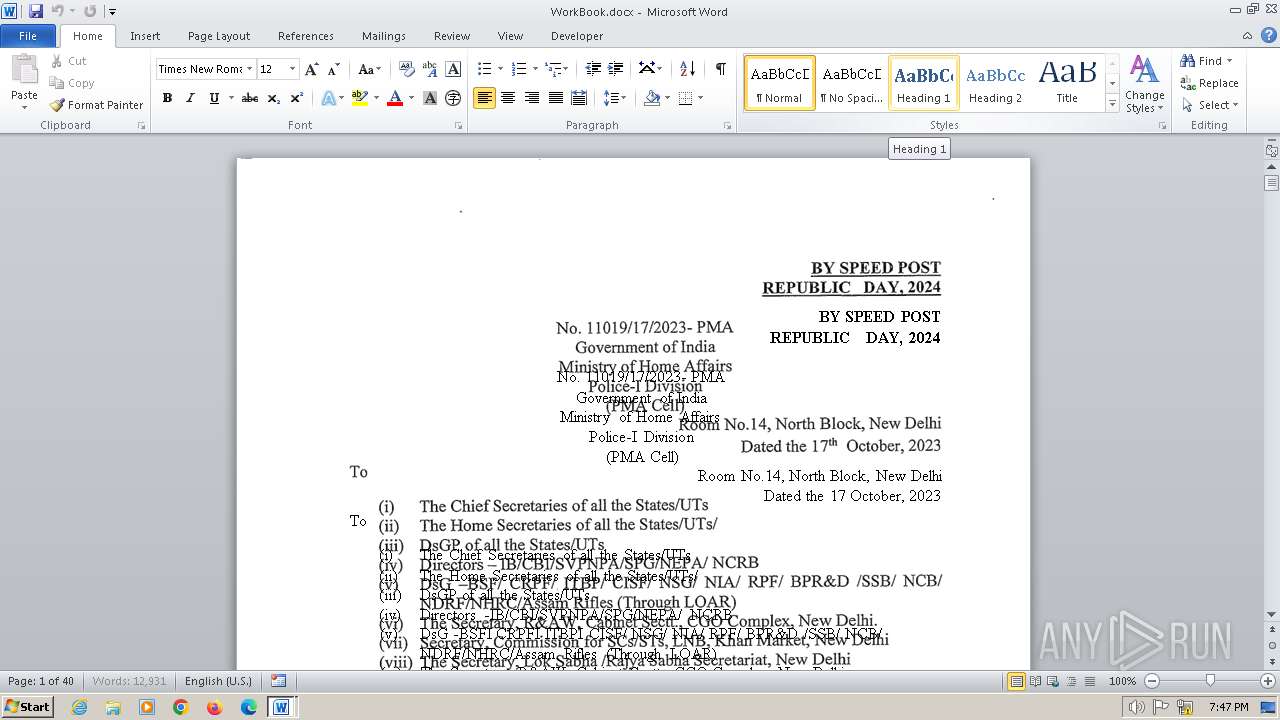Click the proofing status icon in status bar
The image size is (1280, 720).
(x=279, y=681)
